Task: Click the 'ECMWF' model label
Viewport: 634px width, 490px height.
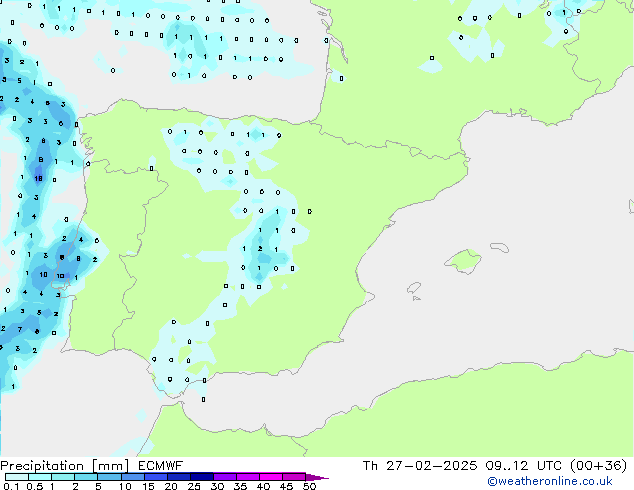Action: click(x=161, y=466)
